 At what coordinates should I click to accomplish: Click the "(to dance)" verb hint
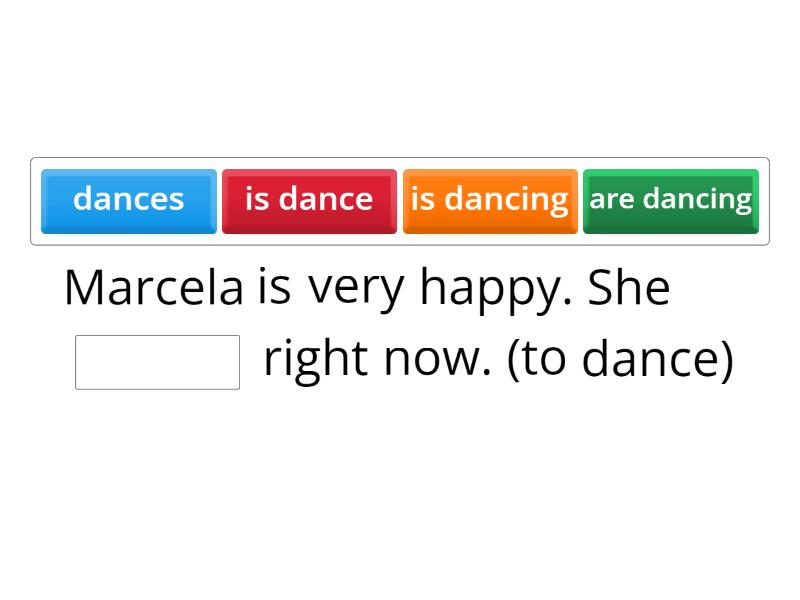point(620,359)
